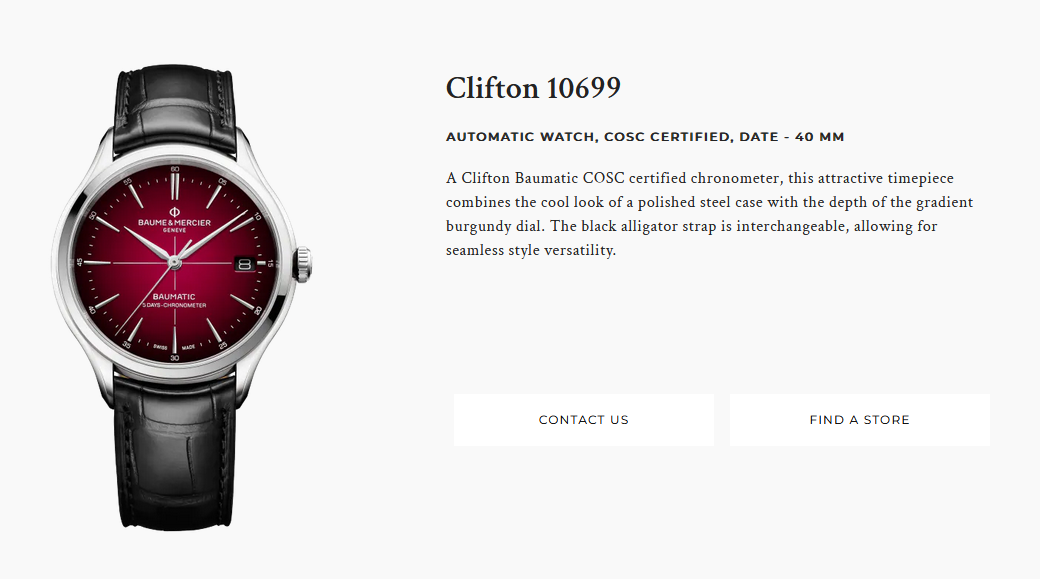Open the FIND A STORE button
Viewport: 1040px width, 579px height.
click(860, 420)
